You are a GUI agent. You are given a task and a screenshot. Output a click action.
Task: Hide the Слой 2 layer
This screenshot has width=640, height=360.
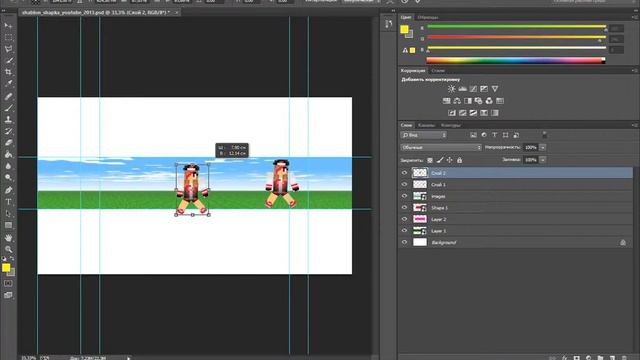(404, 173)
